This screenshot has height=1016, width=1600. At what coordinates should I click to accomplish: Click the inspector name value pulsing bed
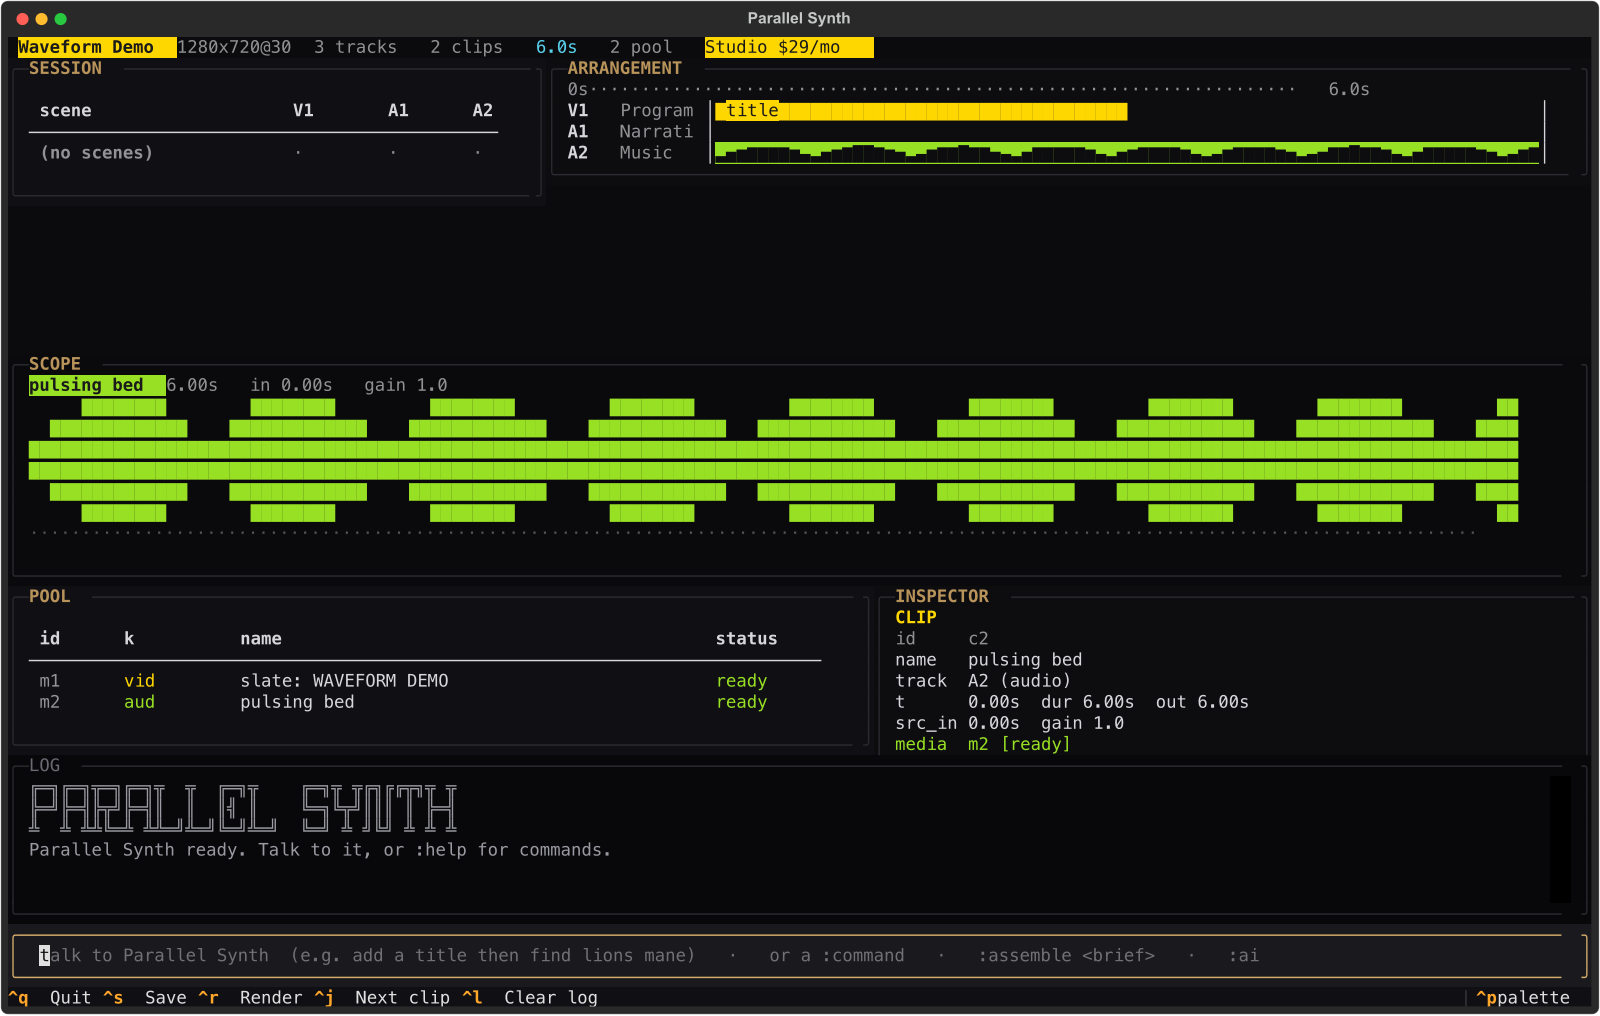(x=1025, y=660)
